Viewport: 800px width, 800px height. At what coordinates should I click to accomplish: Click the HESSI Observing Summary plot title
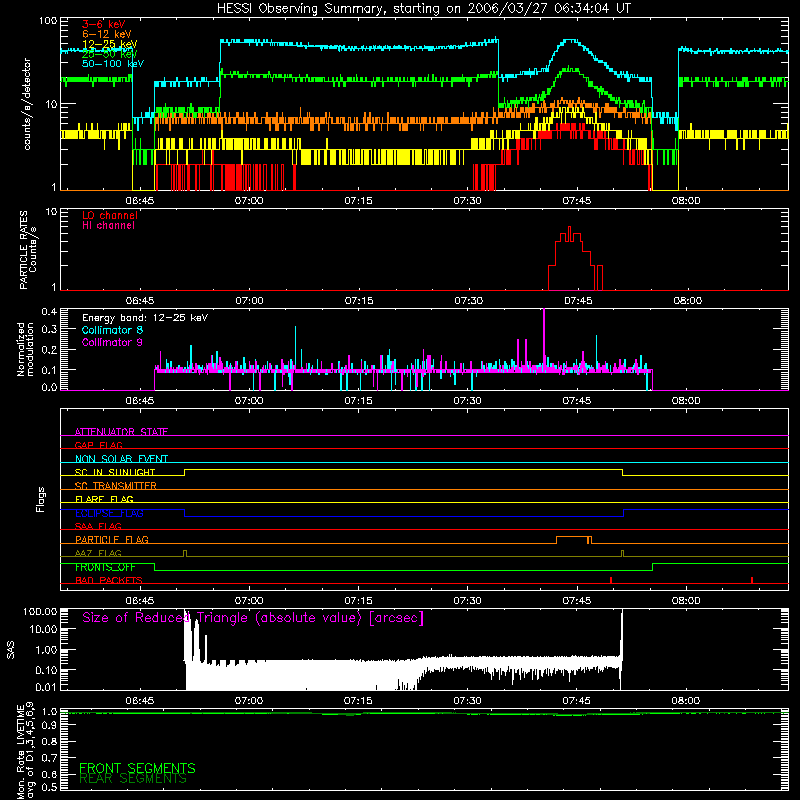[423, 8]
